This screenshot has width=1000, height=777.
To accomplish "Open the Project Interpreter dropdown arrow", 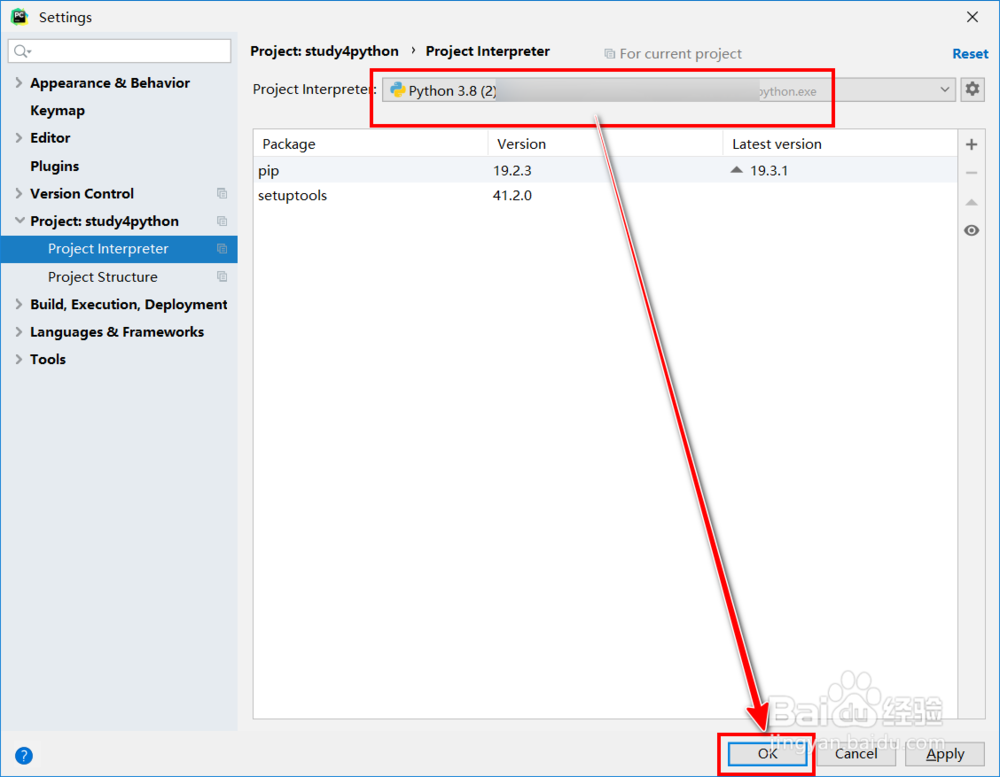I will [x=945, y=90].
